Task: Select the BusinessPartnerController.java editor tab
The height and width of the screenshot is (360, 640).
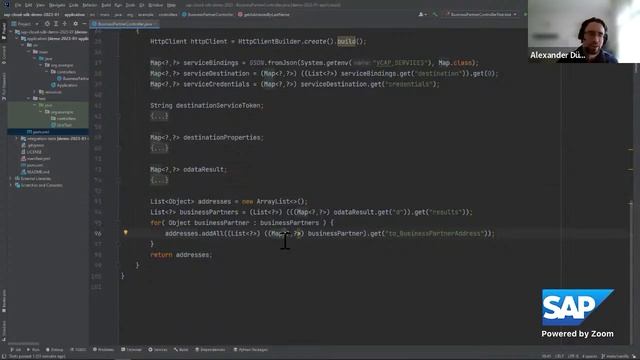Action: (124, 24)
